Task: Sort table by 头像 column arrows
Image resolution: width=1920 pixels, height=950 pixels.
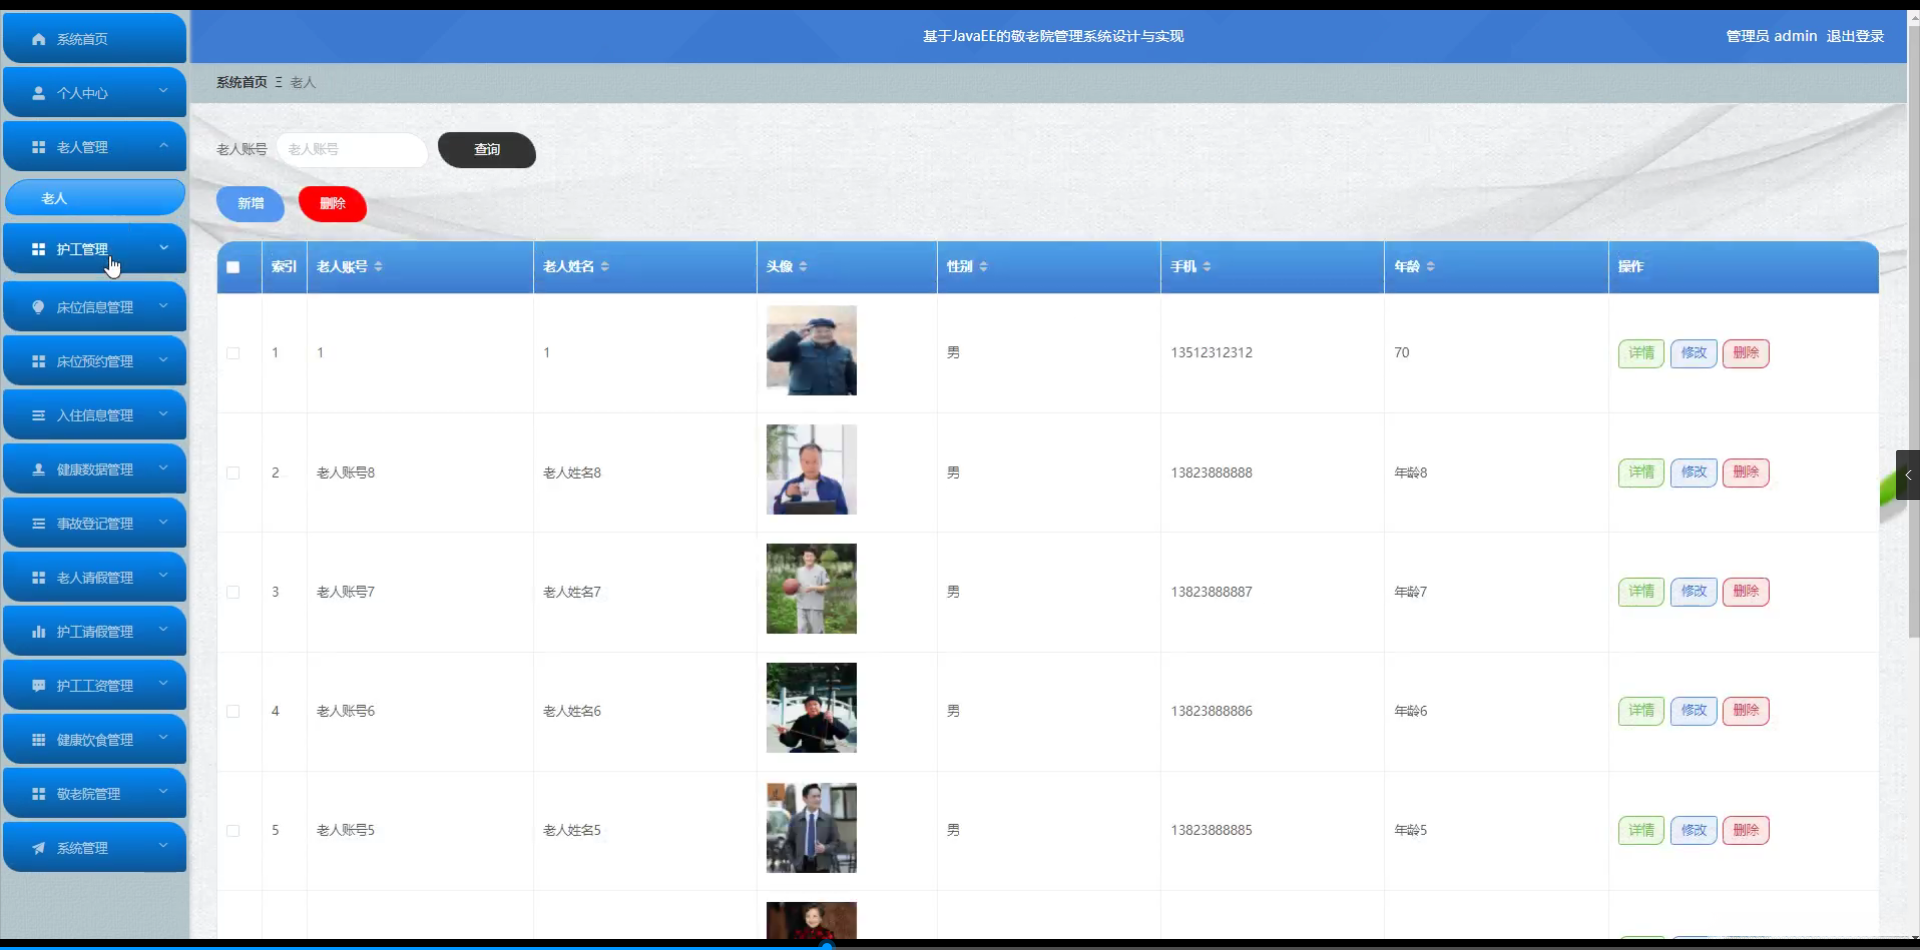Action: pyautogui.click(x=803, y=266)
